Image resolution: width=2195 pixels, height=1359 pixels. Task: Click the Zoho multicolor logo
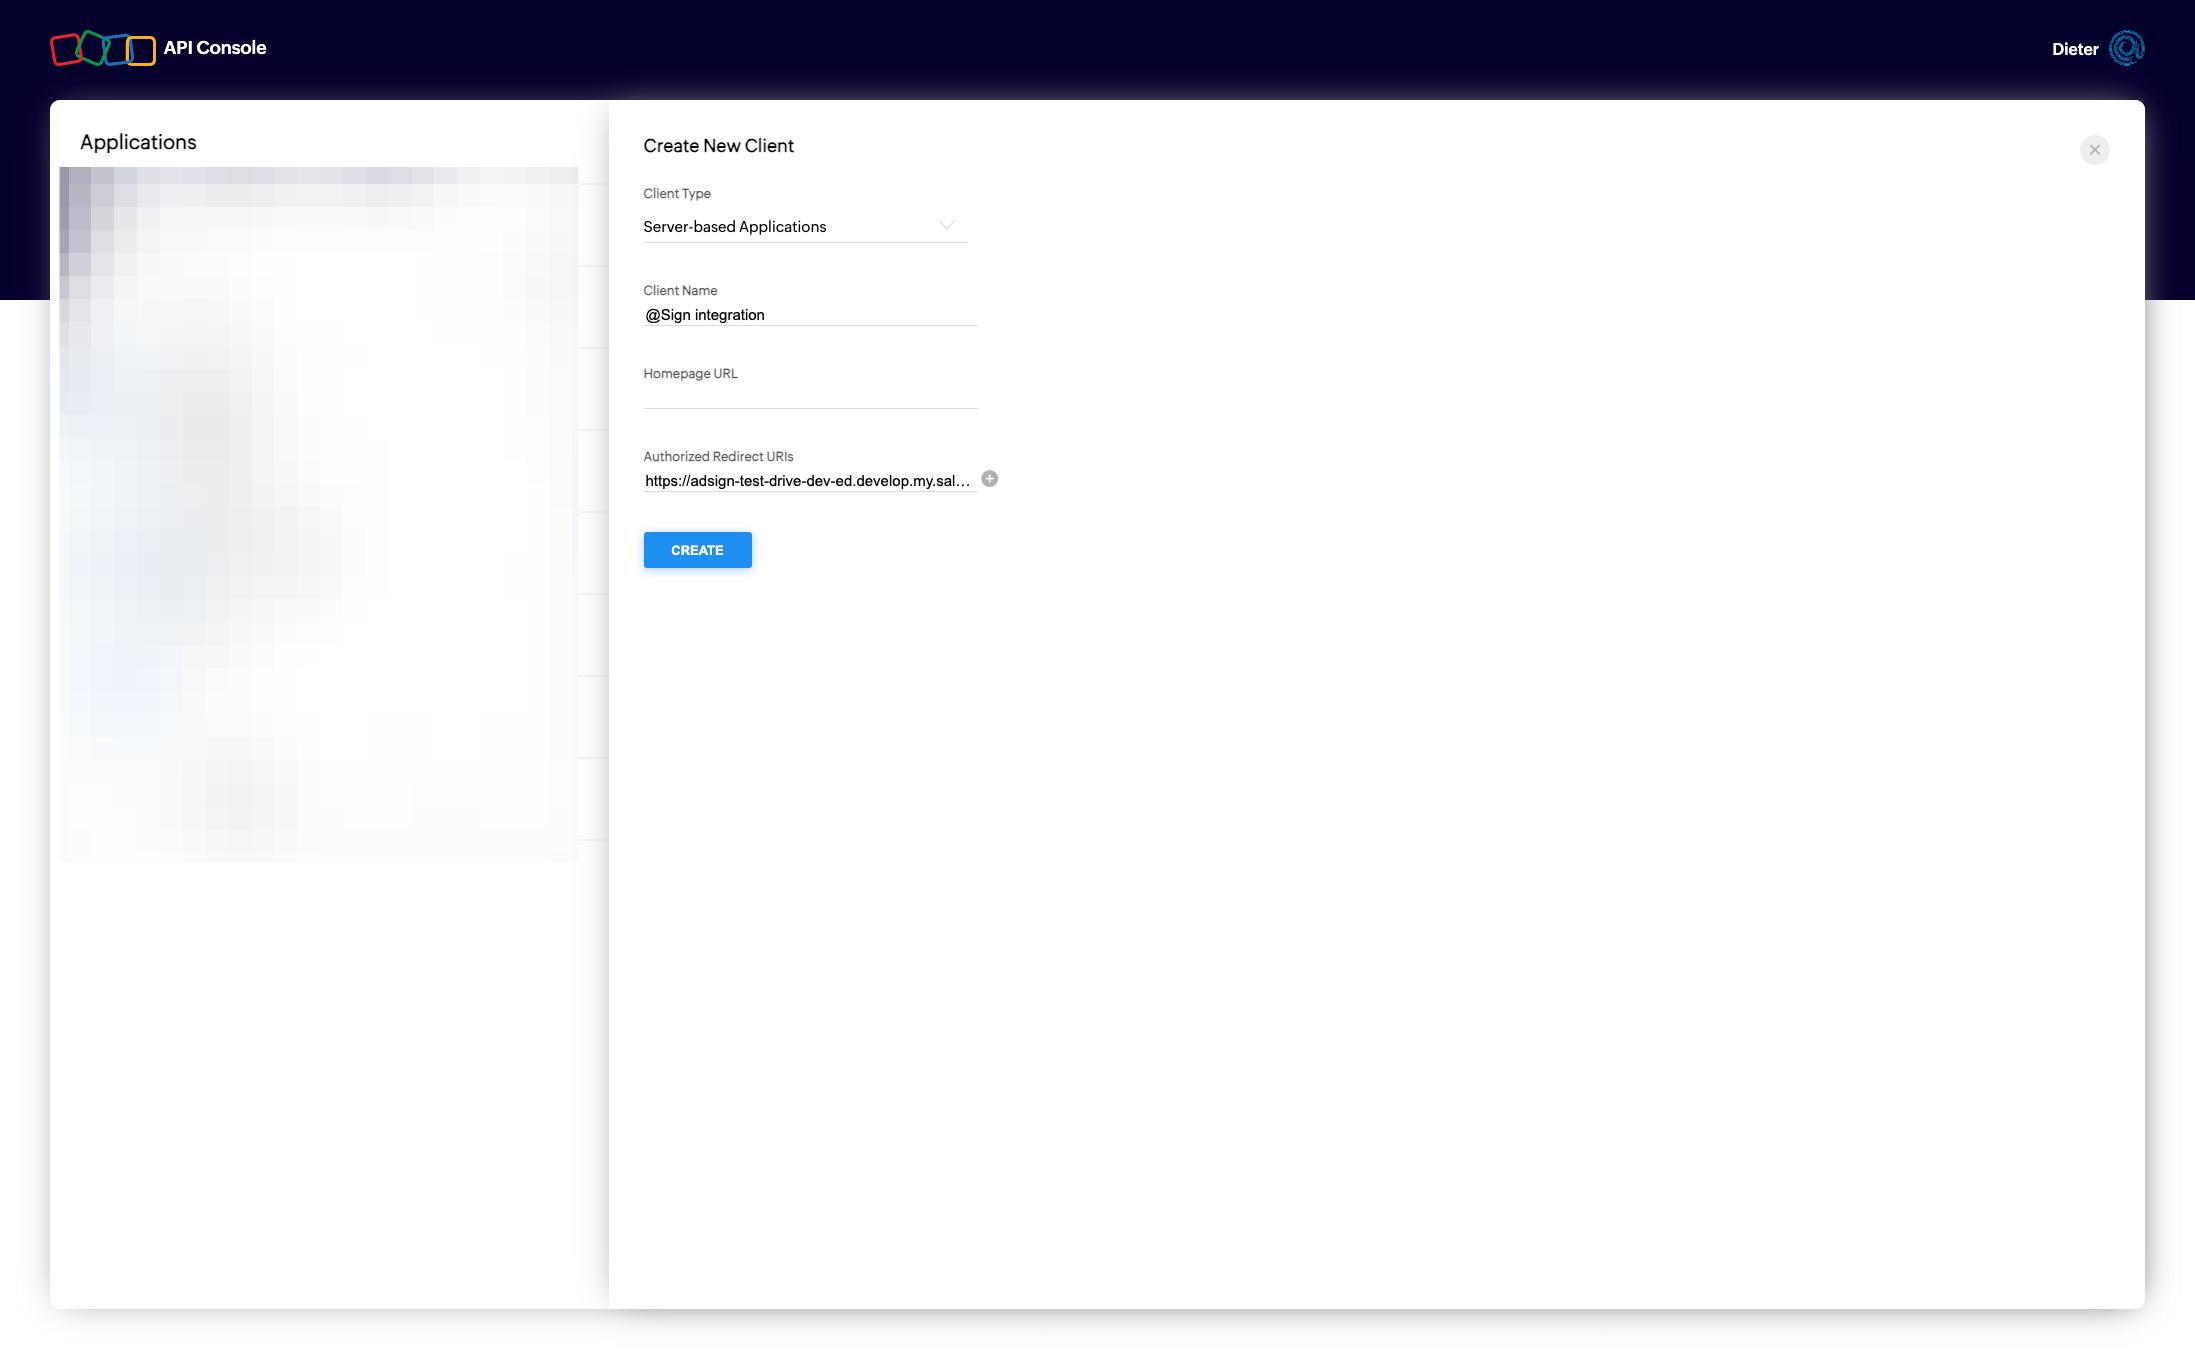[x=103, y=48]
